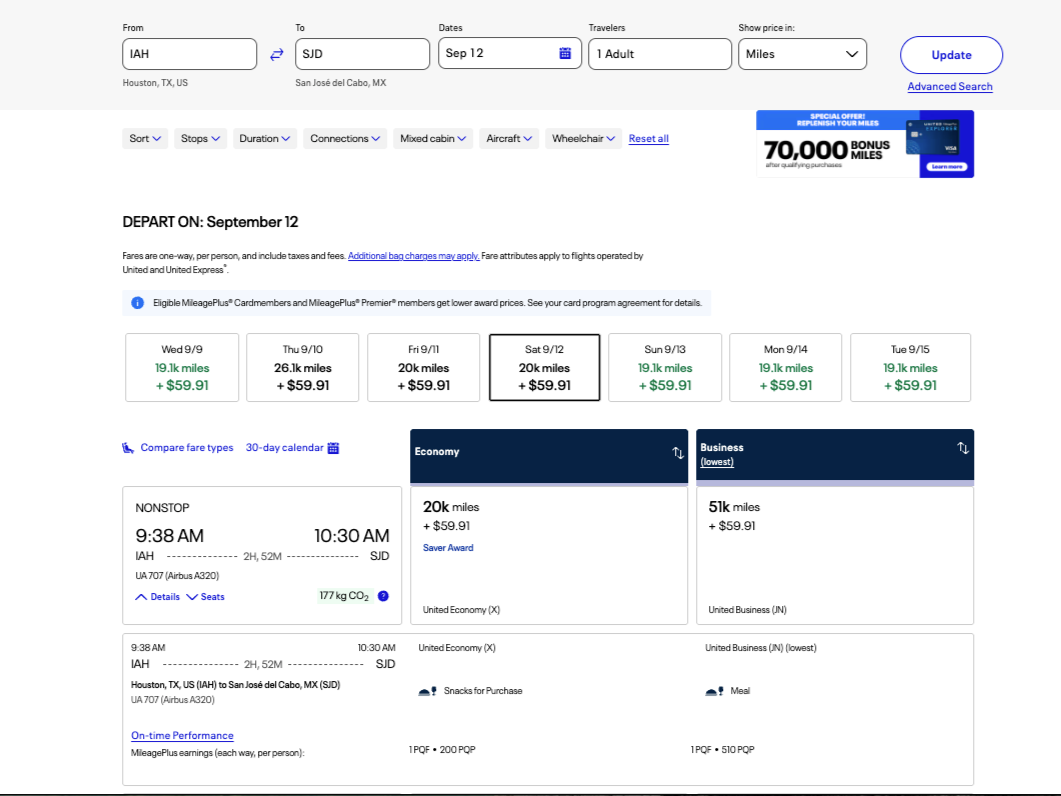Viewport: 1061px width, 796px height.
Task: Open the Aircraft filter dropdown
Action: click(509, 139)
